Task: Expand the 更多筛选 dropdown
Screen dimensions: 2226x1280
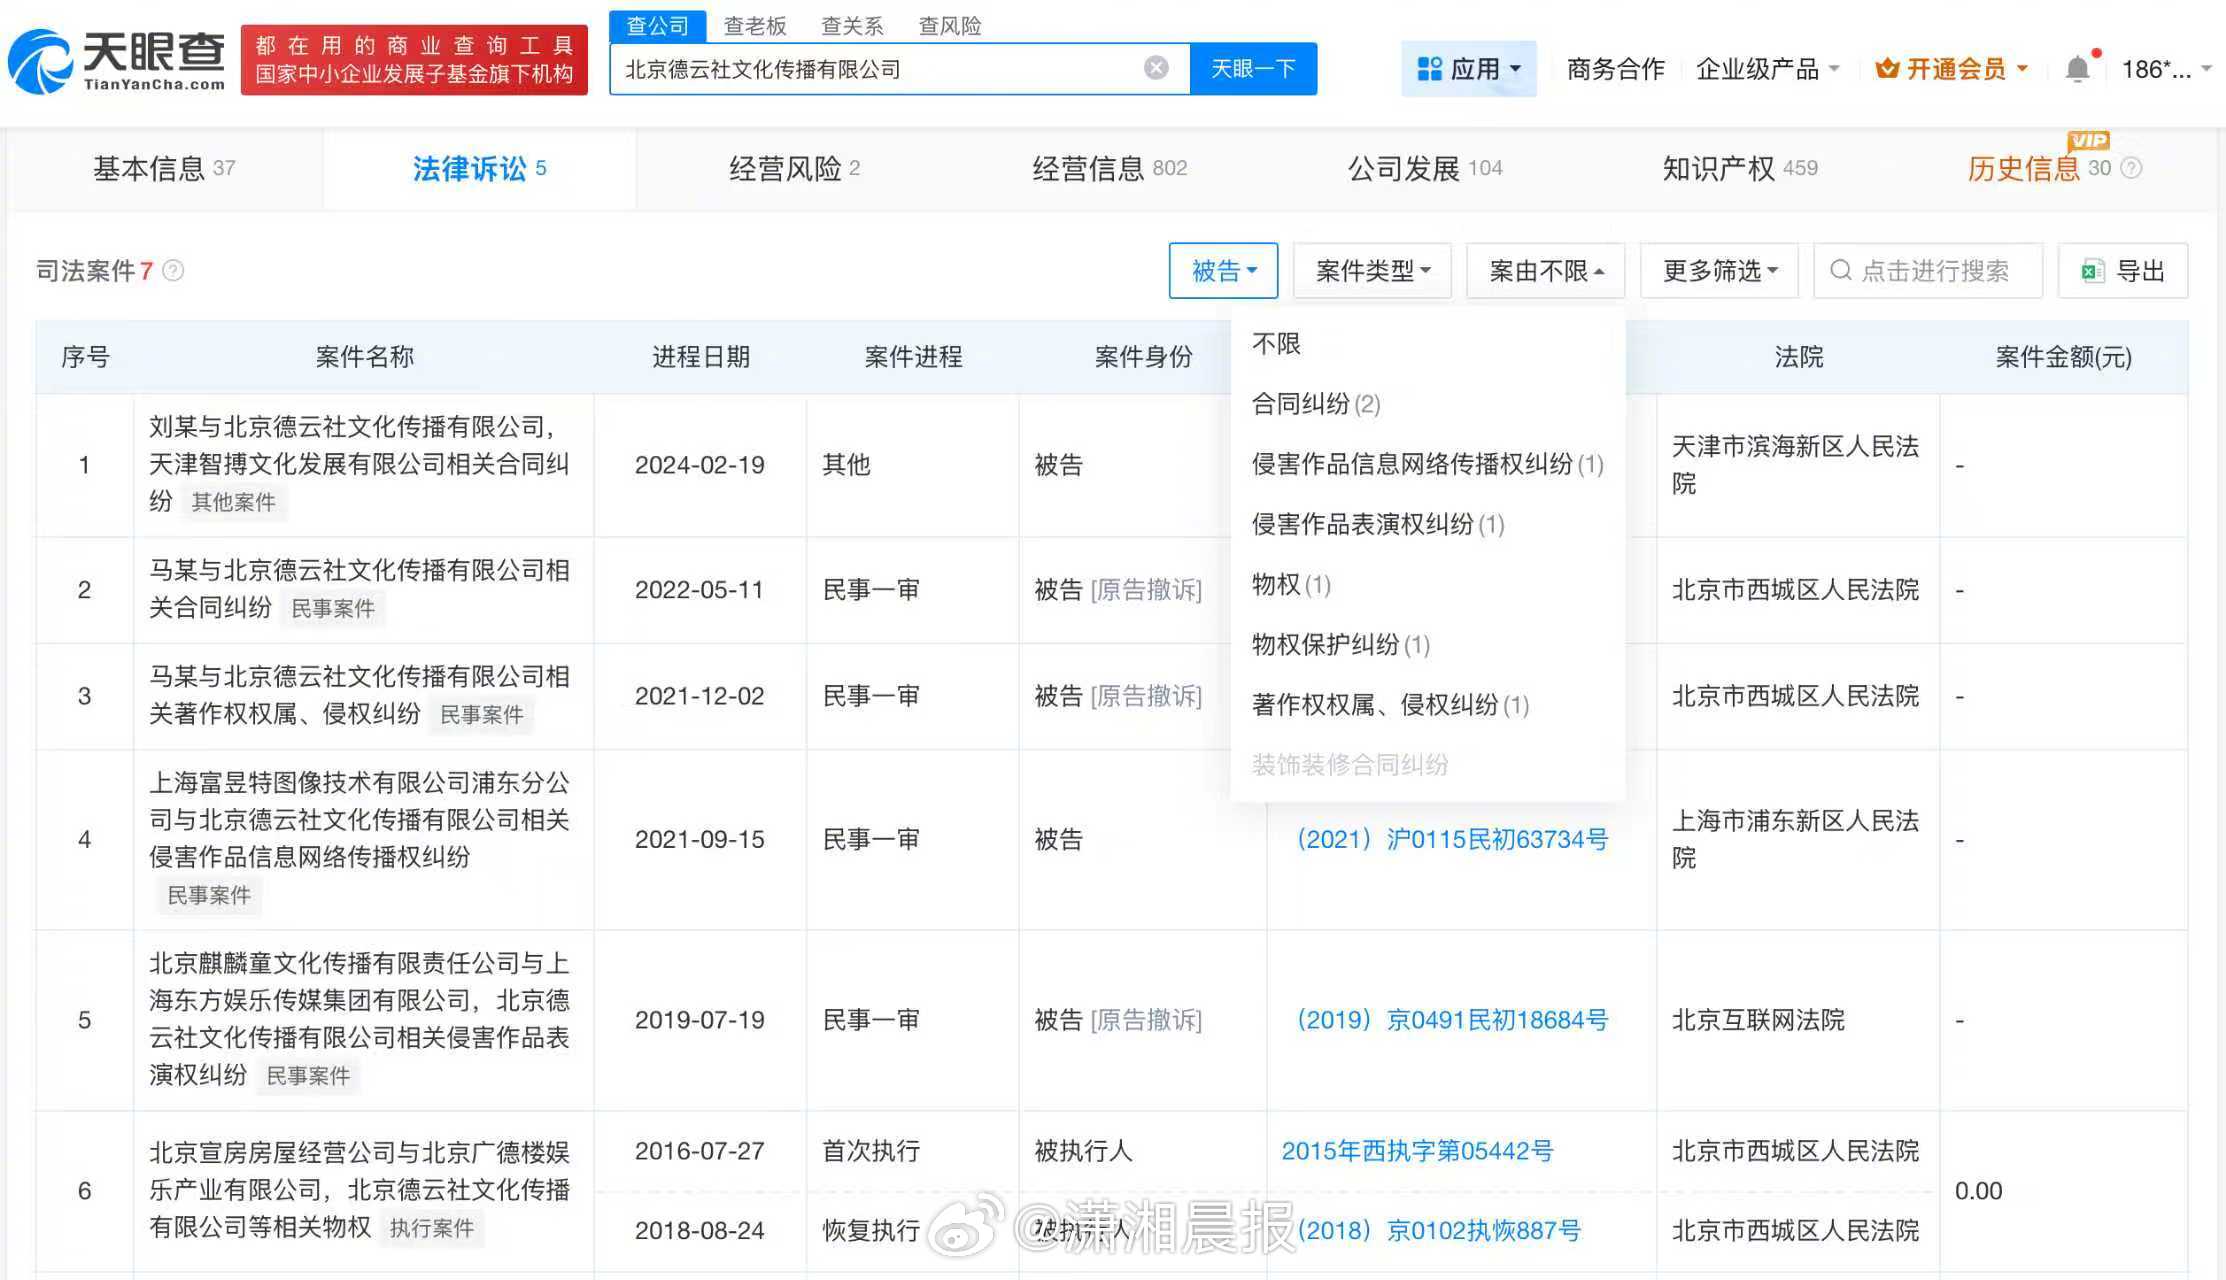Action: (1719, 270)
